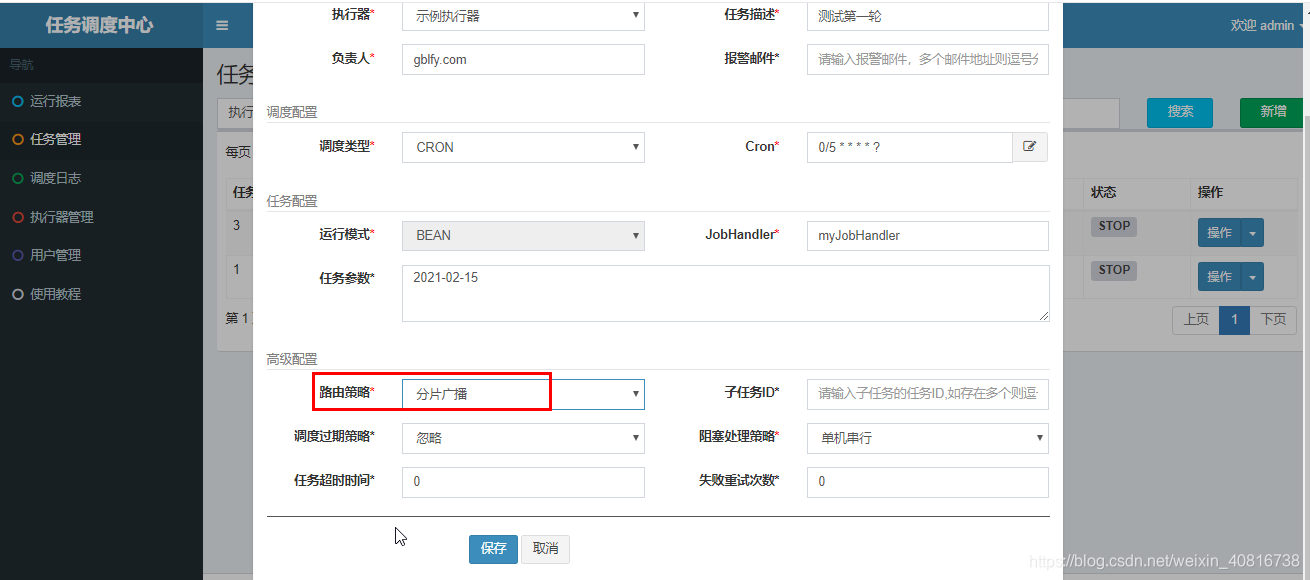Click the 保存 button
The width and height of the screenshot is (1310, 580).
pos(493,549)
